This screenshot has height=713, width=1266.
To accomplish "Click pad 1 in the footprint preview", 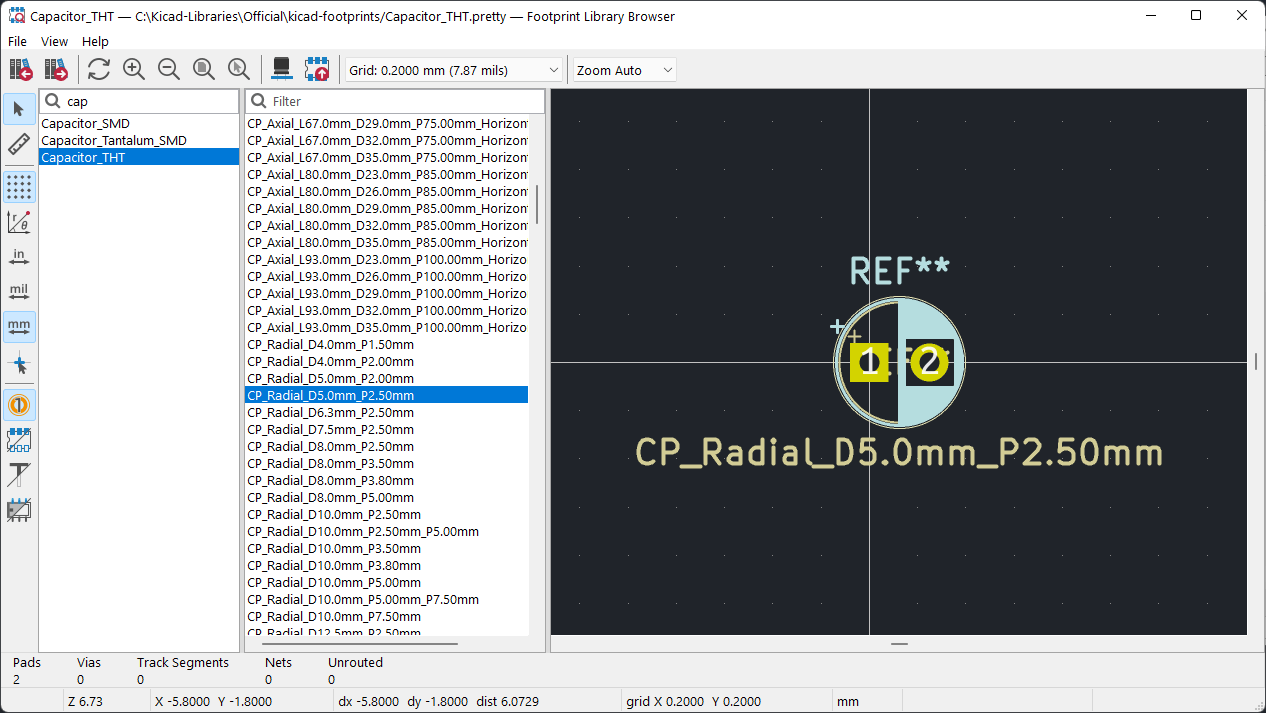I will [869, 362].
